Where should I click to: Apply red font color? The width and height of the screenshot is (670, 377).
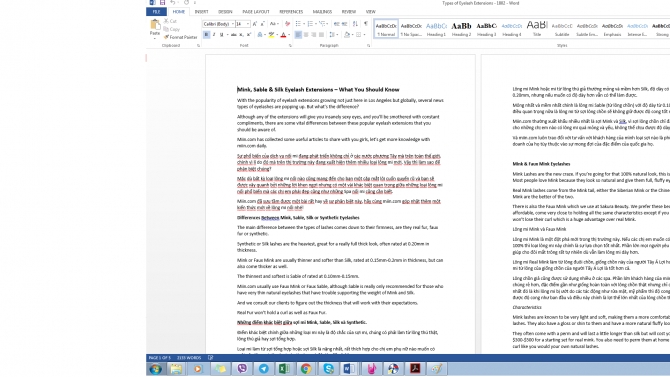(283, 35)
